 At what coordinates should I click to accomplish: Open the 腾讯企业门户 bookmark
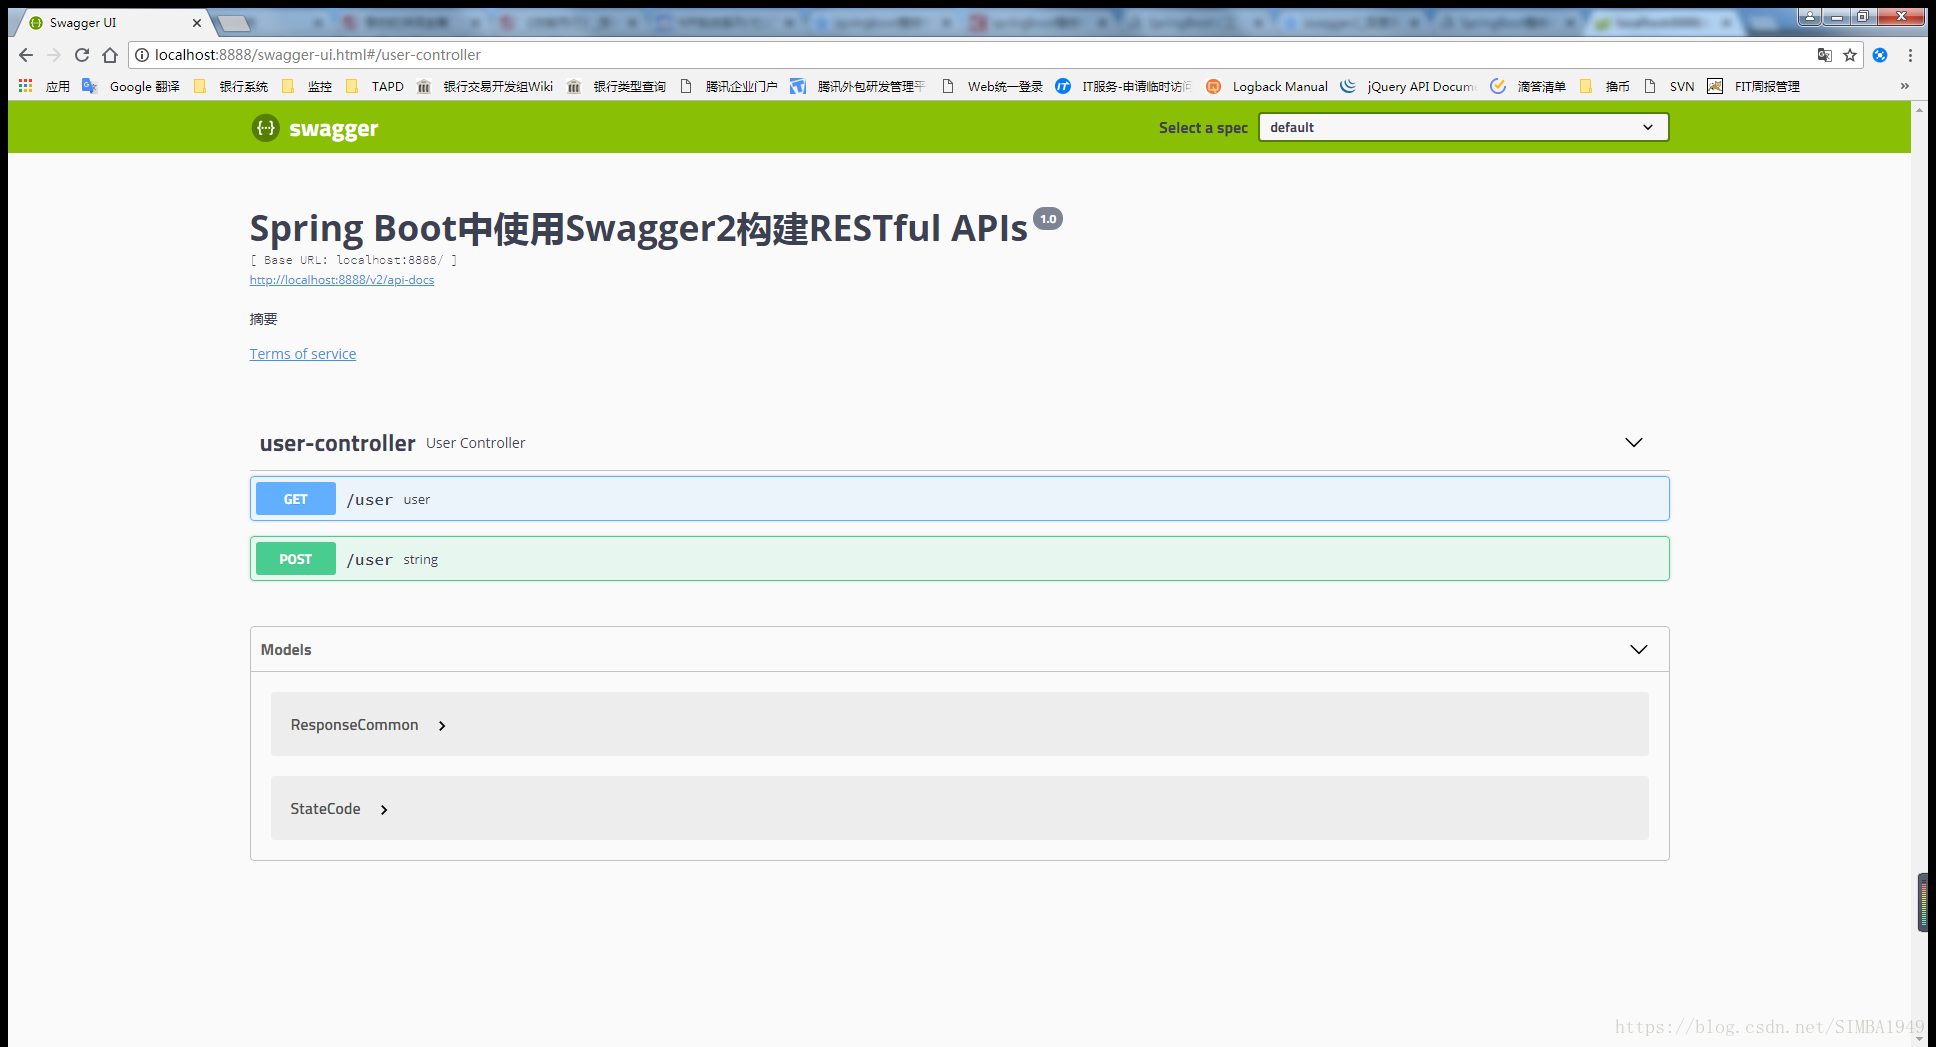[728, 86]
